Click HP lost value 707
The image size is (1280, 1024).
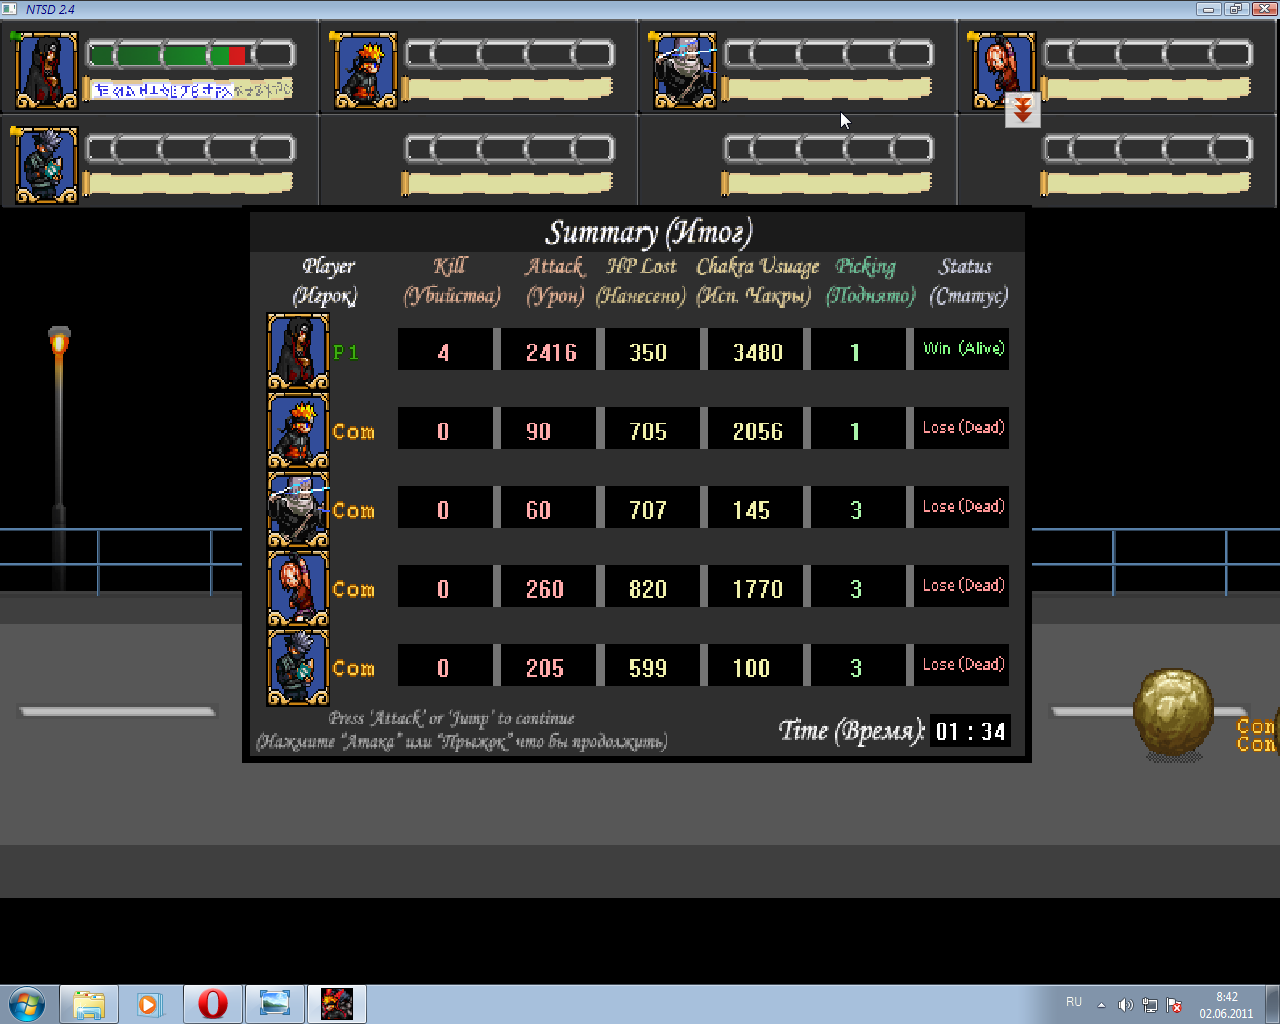(x=649, y=510)
